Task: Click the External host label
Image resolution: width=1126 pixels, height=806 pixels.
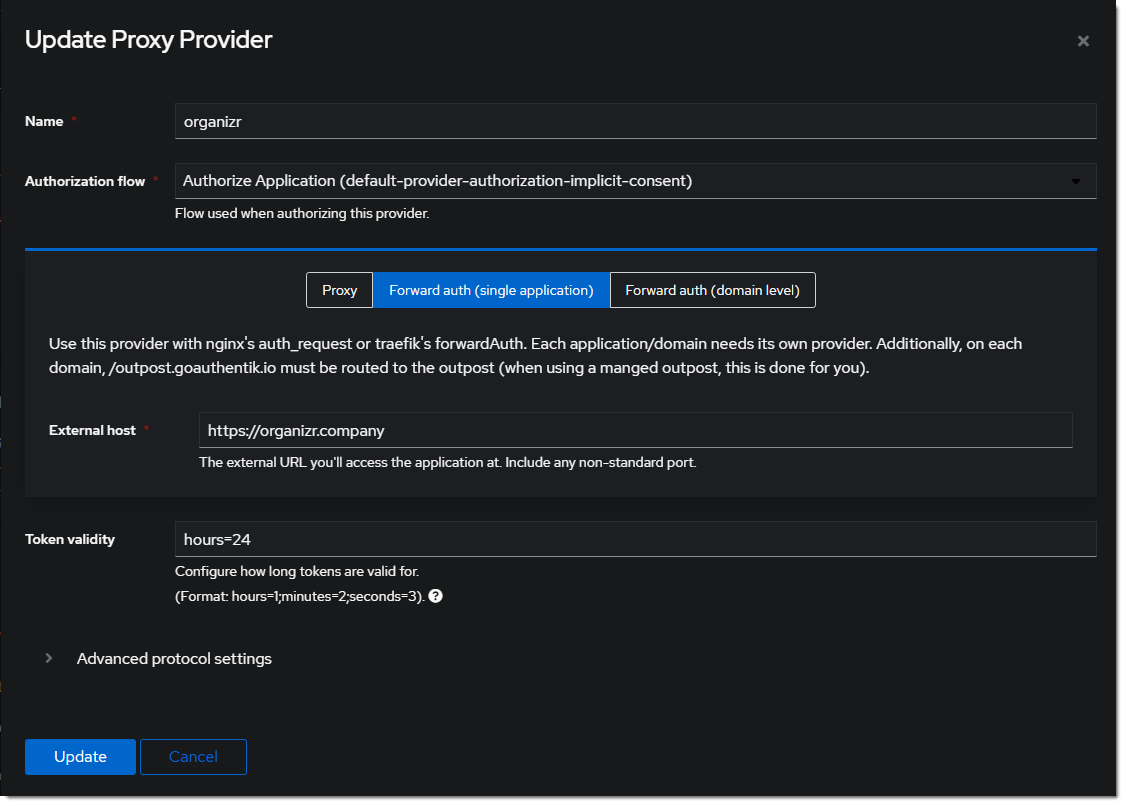Action: point(92,430)
